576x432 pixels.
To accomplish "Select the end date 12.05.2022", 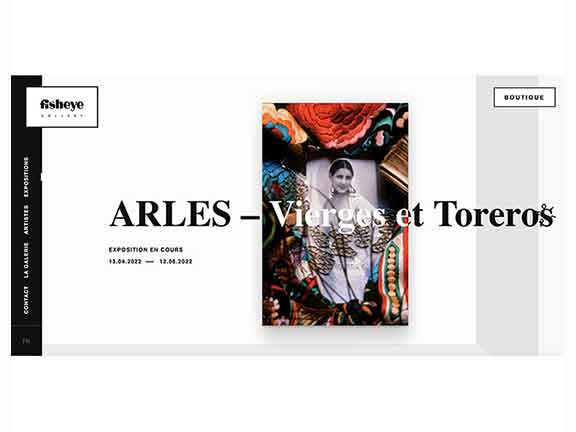I will [176, 262].
